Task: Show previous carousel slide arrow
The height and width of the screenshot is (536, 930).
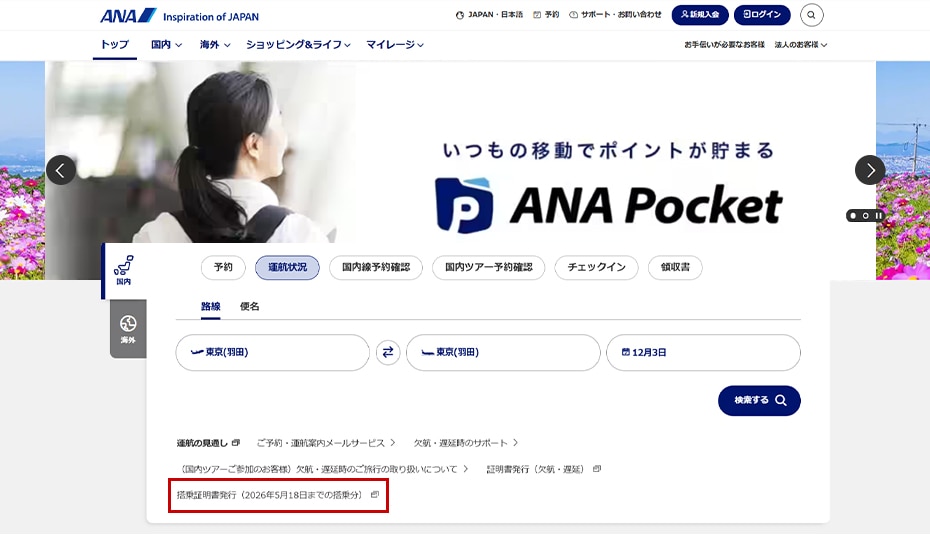Action: point(61,170)
